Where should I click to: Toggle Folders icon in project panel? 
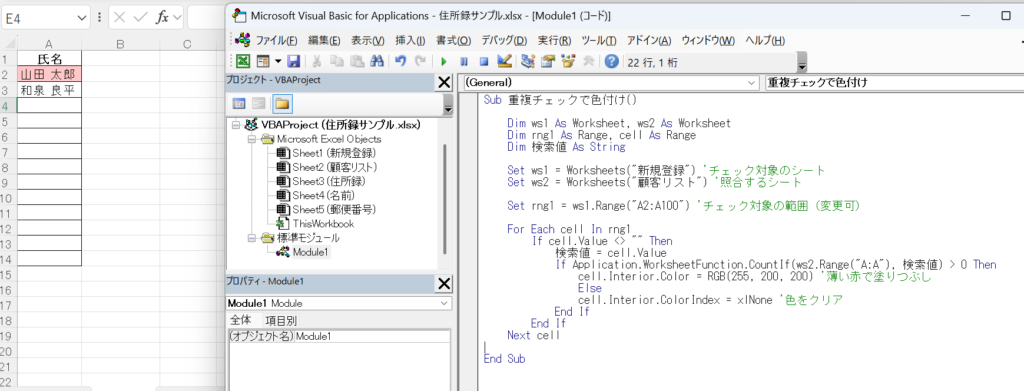click(282, 104)
